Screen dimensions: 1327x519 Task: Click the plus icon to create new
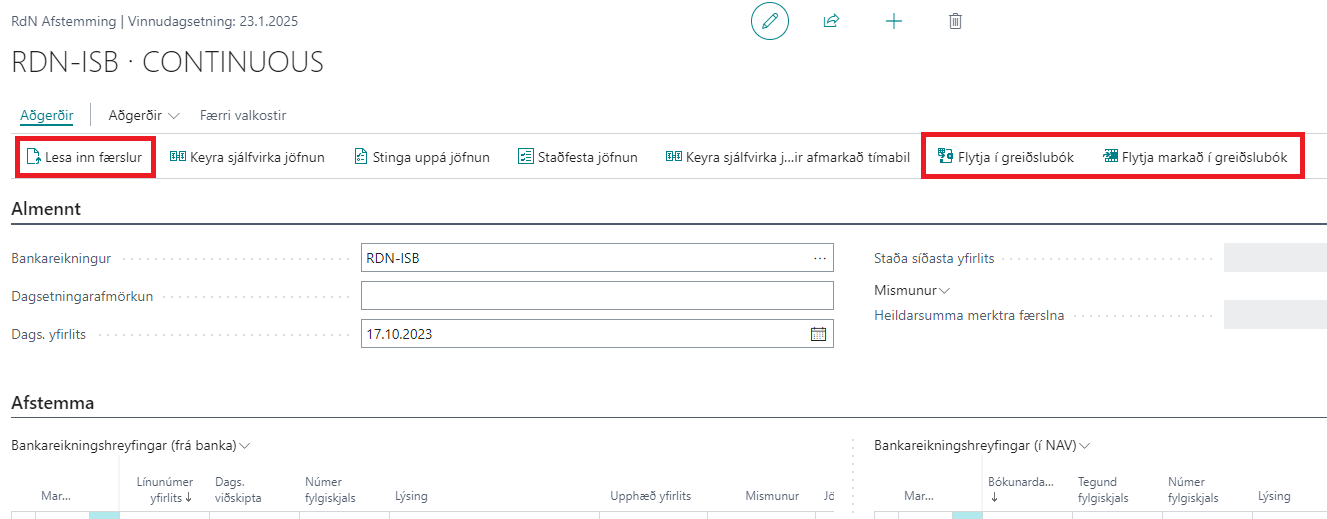point(894,21)
